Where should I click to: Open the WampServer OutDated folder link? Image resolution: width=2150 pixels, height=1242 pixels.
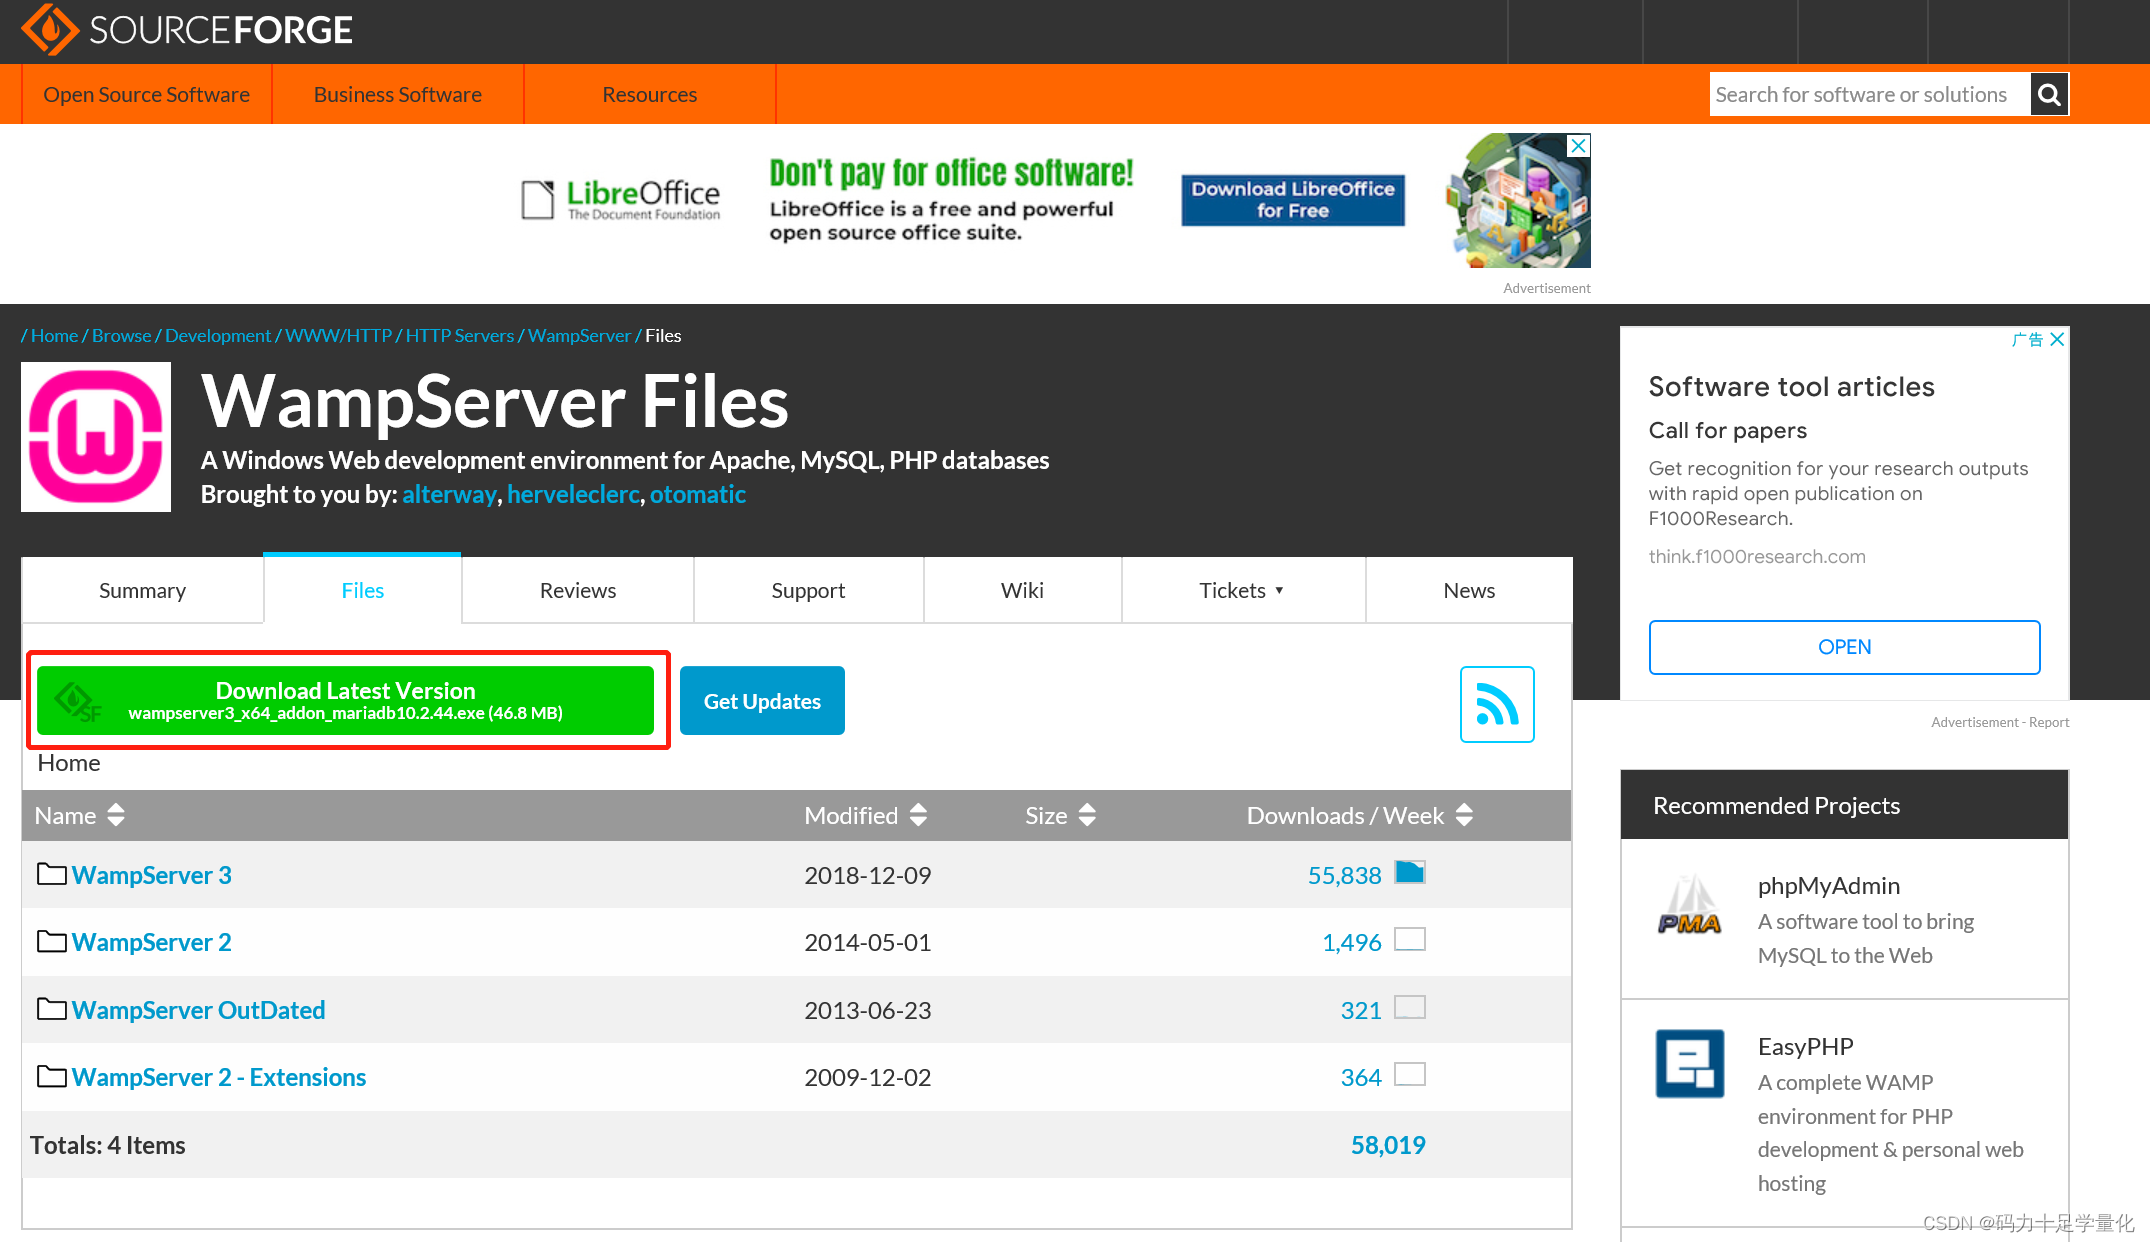[198, 1010]
